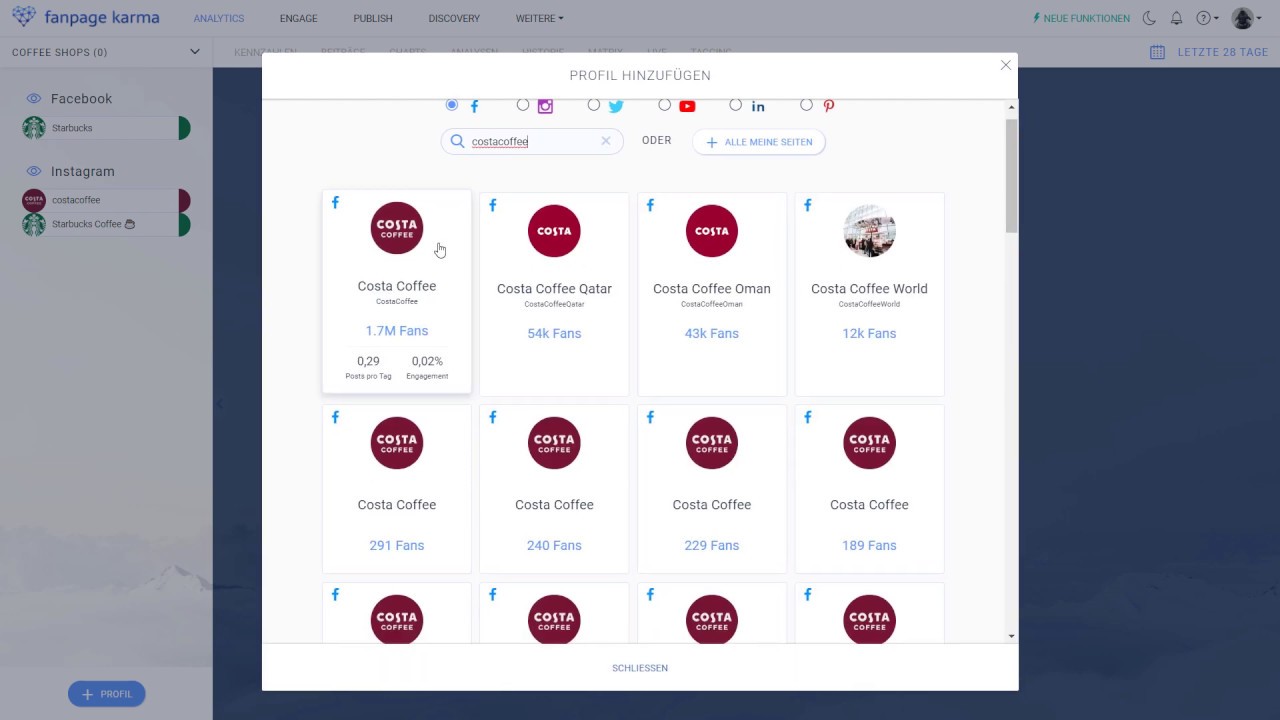Open the profile avatar dropdown

point(1243,17)
